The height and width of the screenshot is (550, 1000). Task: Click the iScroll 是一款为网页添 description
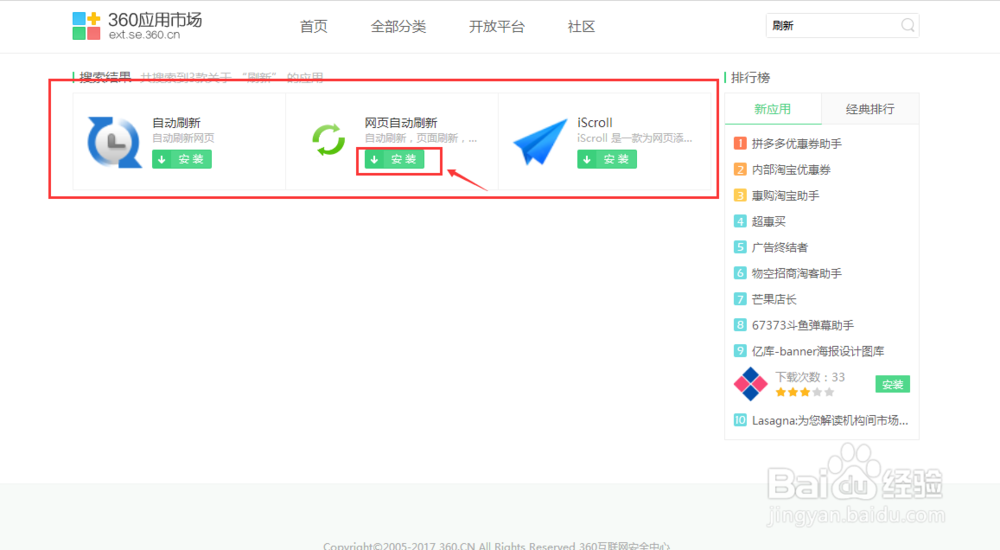point(635,138)
